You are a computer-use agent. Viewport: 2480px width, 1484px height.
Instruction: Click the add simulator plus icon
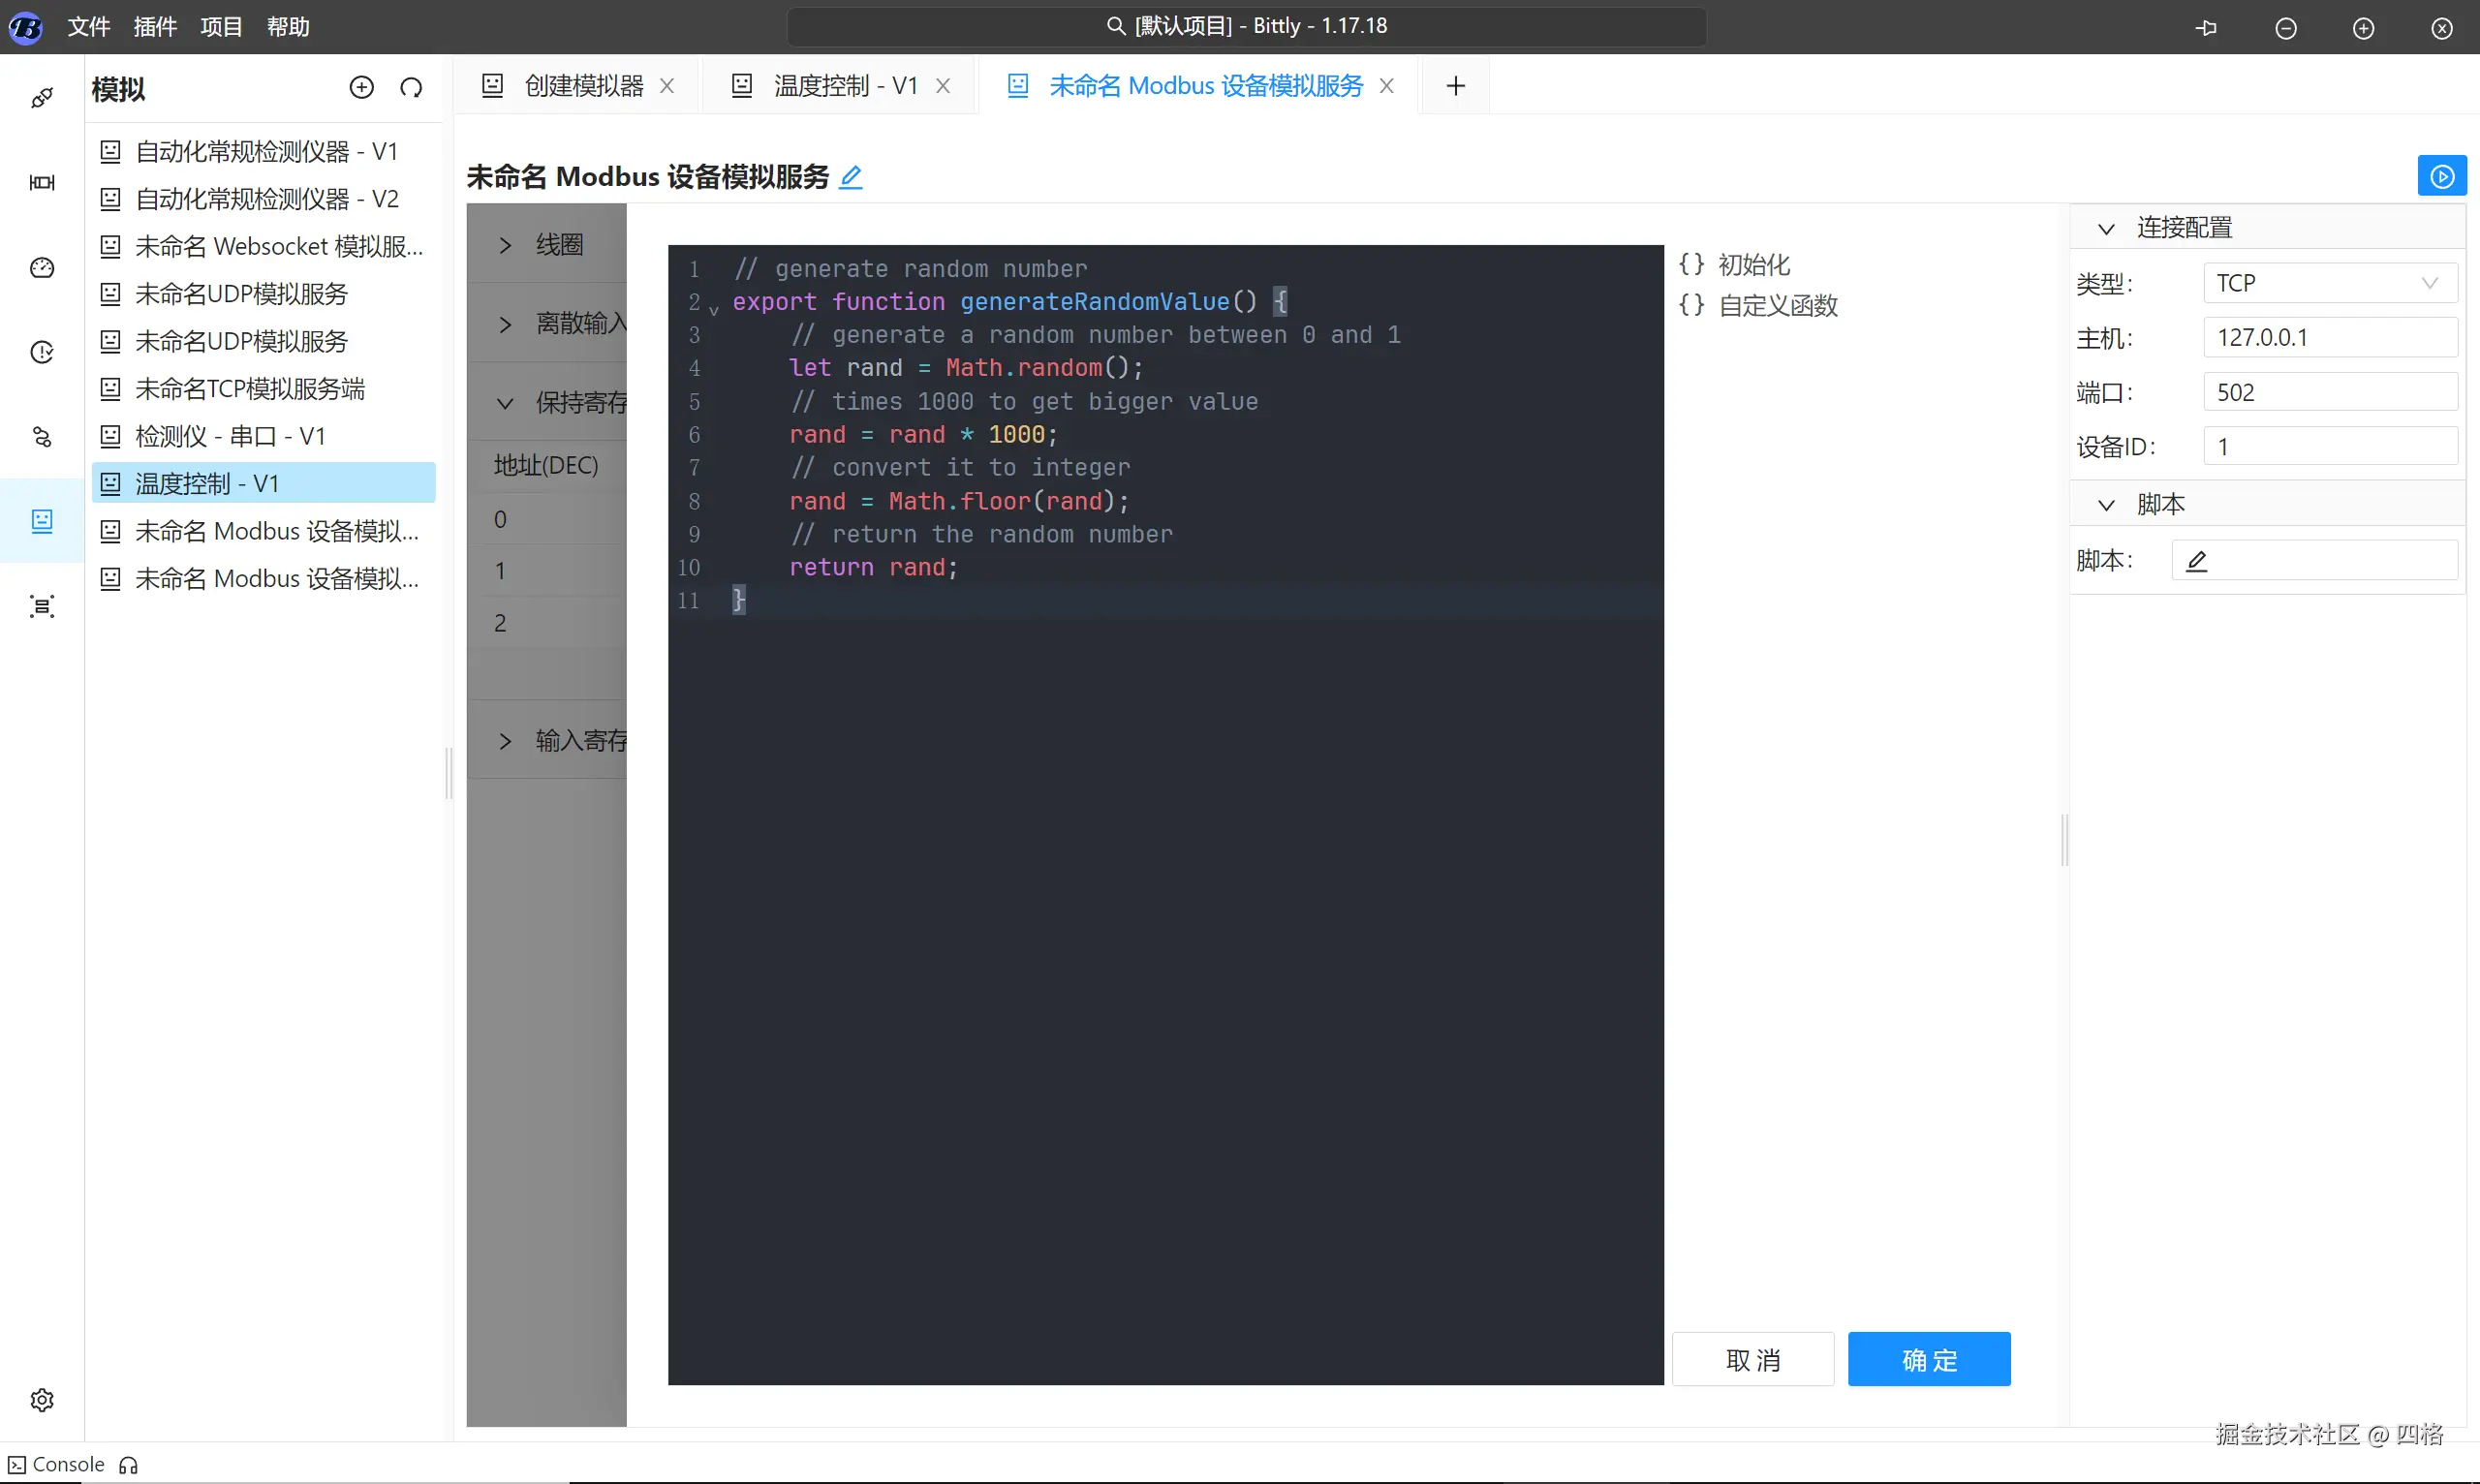click(x=361, y=88)
